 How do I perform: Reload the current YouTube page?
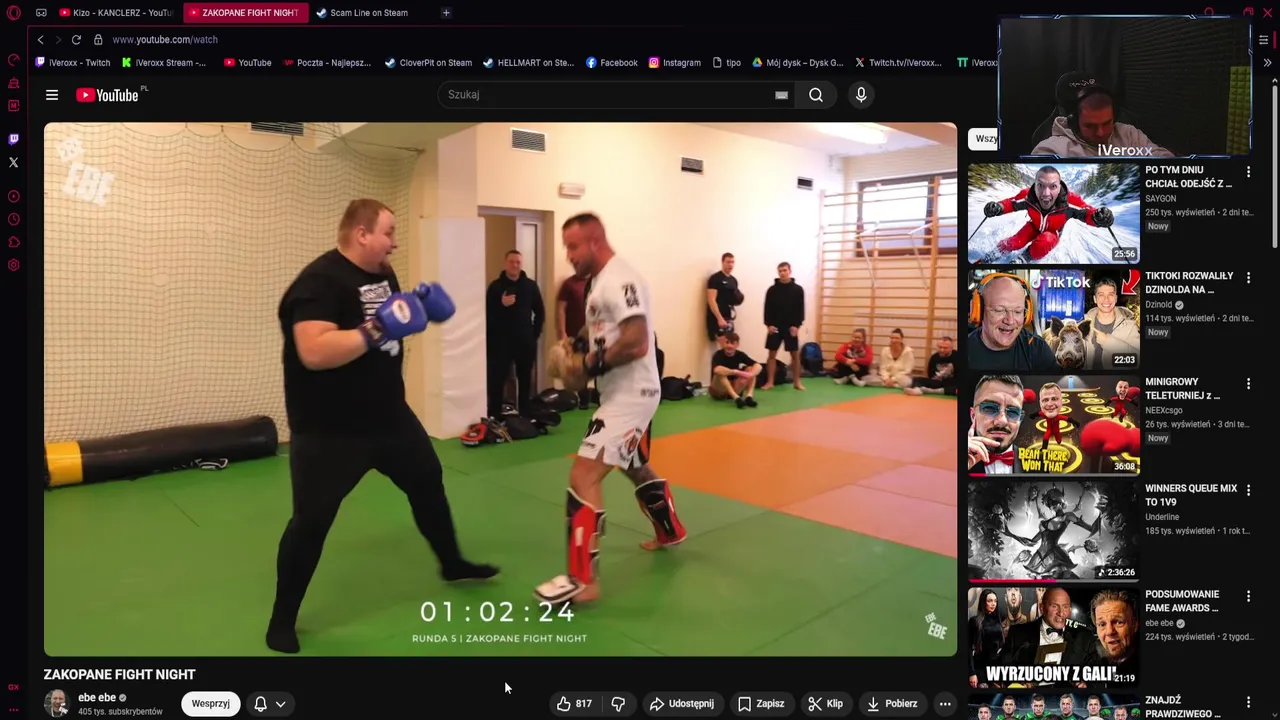(x=76, y=39)
